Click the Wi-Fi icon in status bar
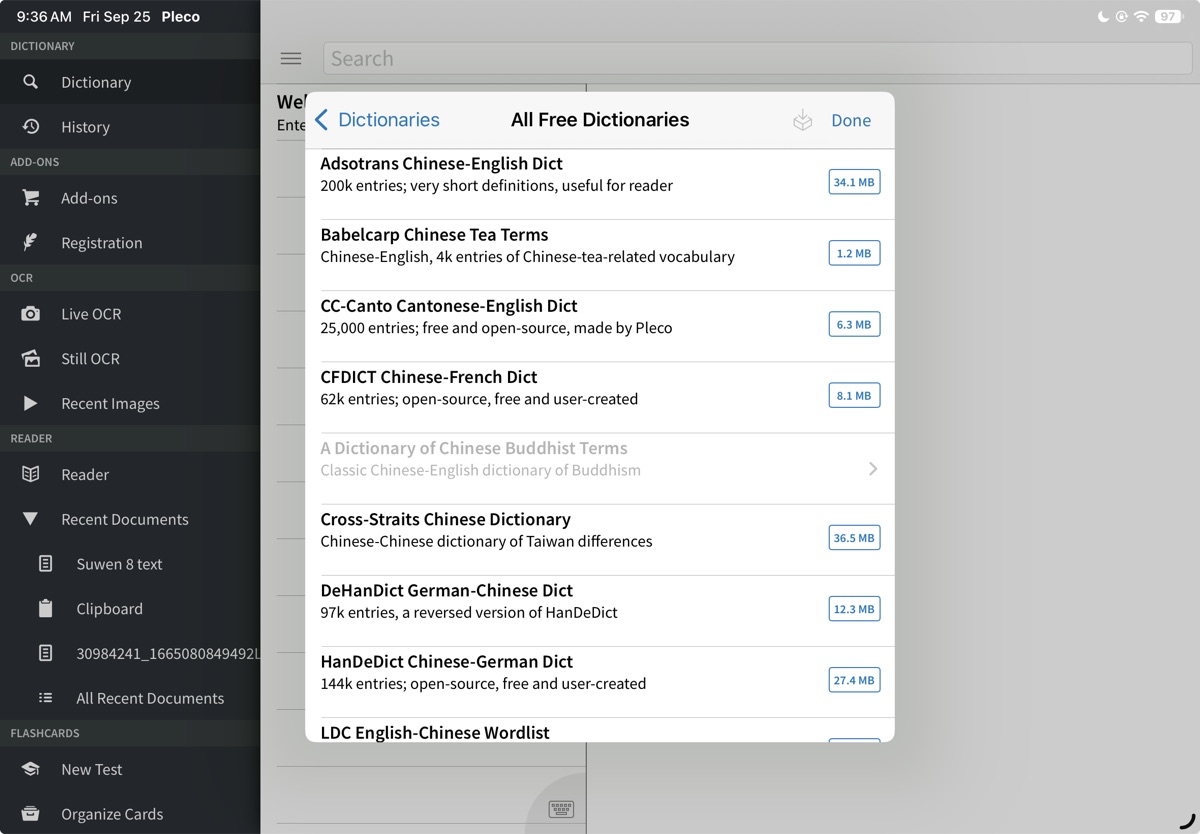 (1141, 17)
